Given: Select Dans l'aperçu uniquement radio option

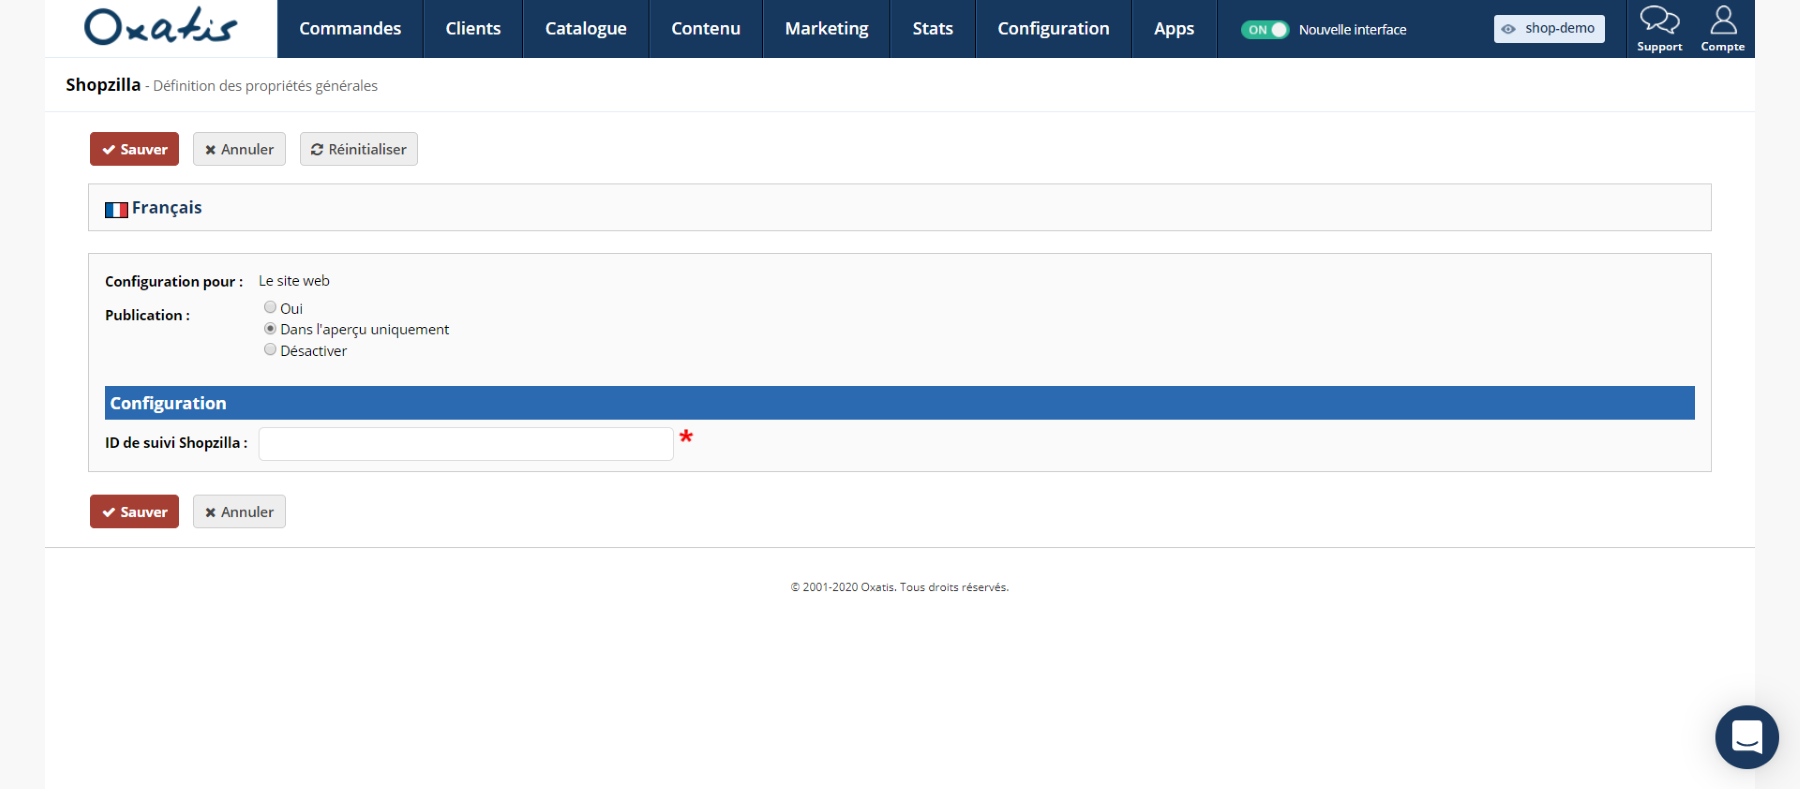Looking at the screenshot, I should 270,329.
